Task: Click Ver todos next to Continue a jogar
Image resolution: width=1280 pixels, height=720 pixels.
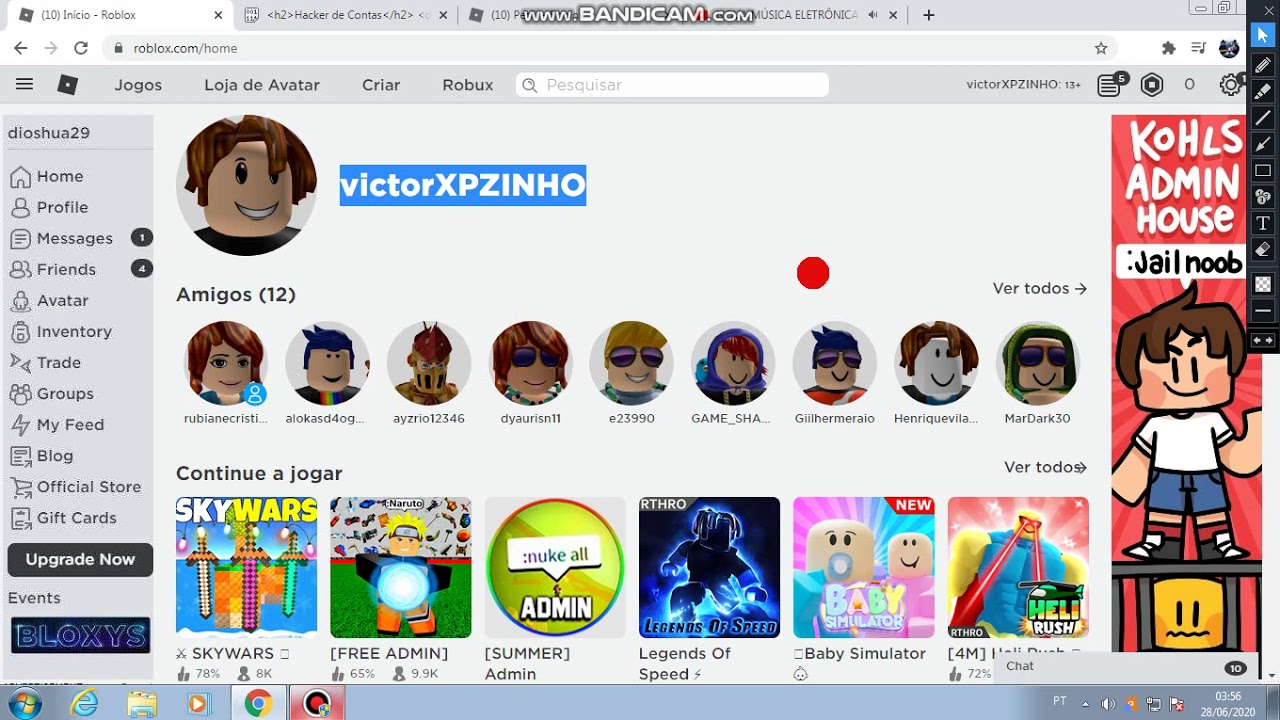Action: (x=1045, y=468)
